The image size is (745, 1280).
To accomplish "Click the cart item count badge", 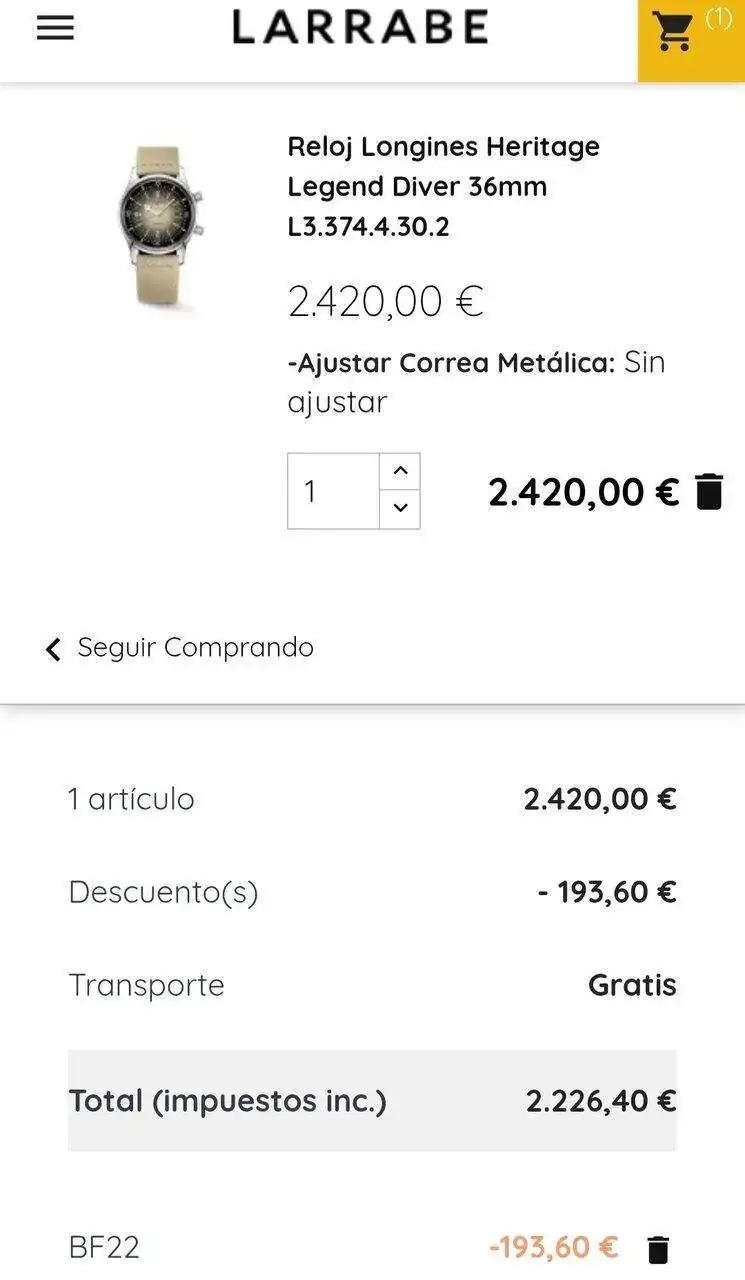I will (718, 18).
